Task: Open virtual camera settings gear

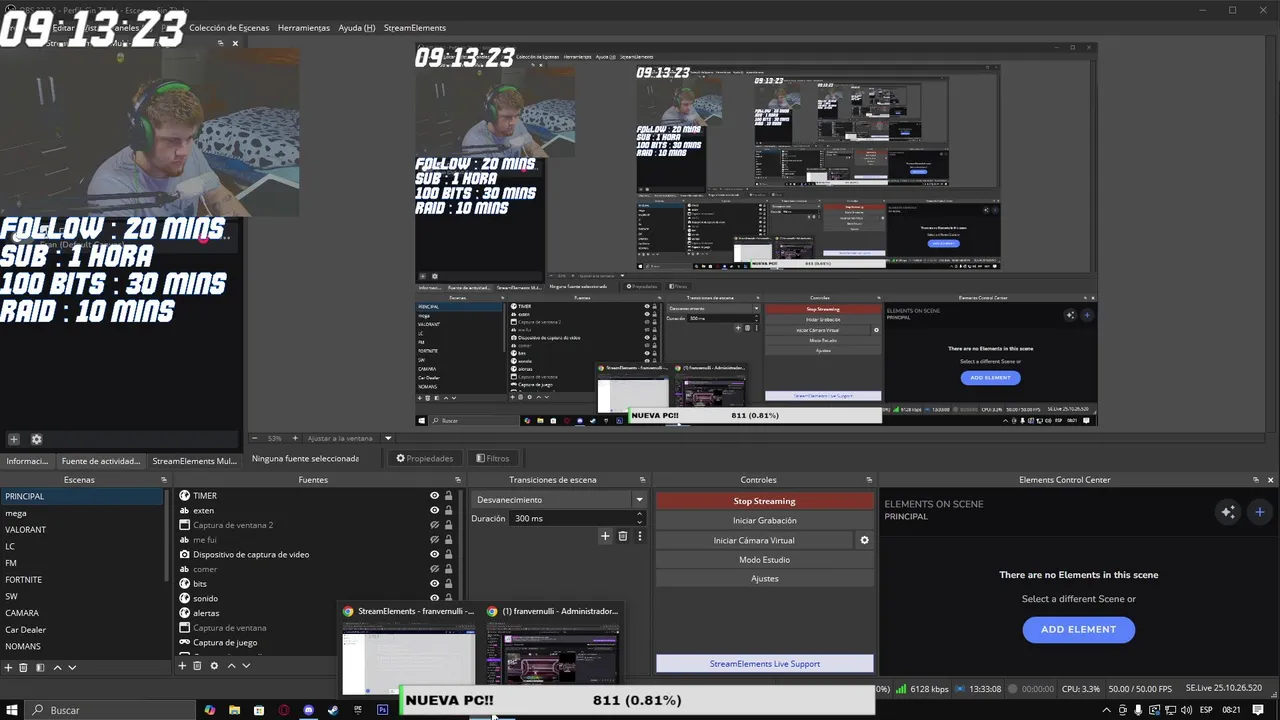Action: click(x=865, y=540)
